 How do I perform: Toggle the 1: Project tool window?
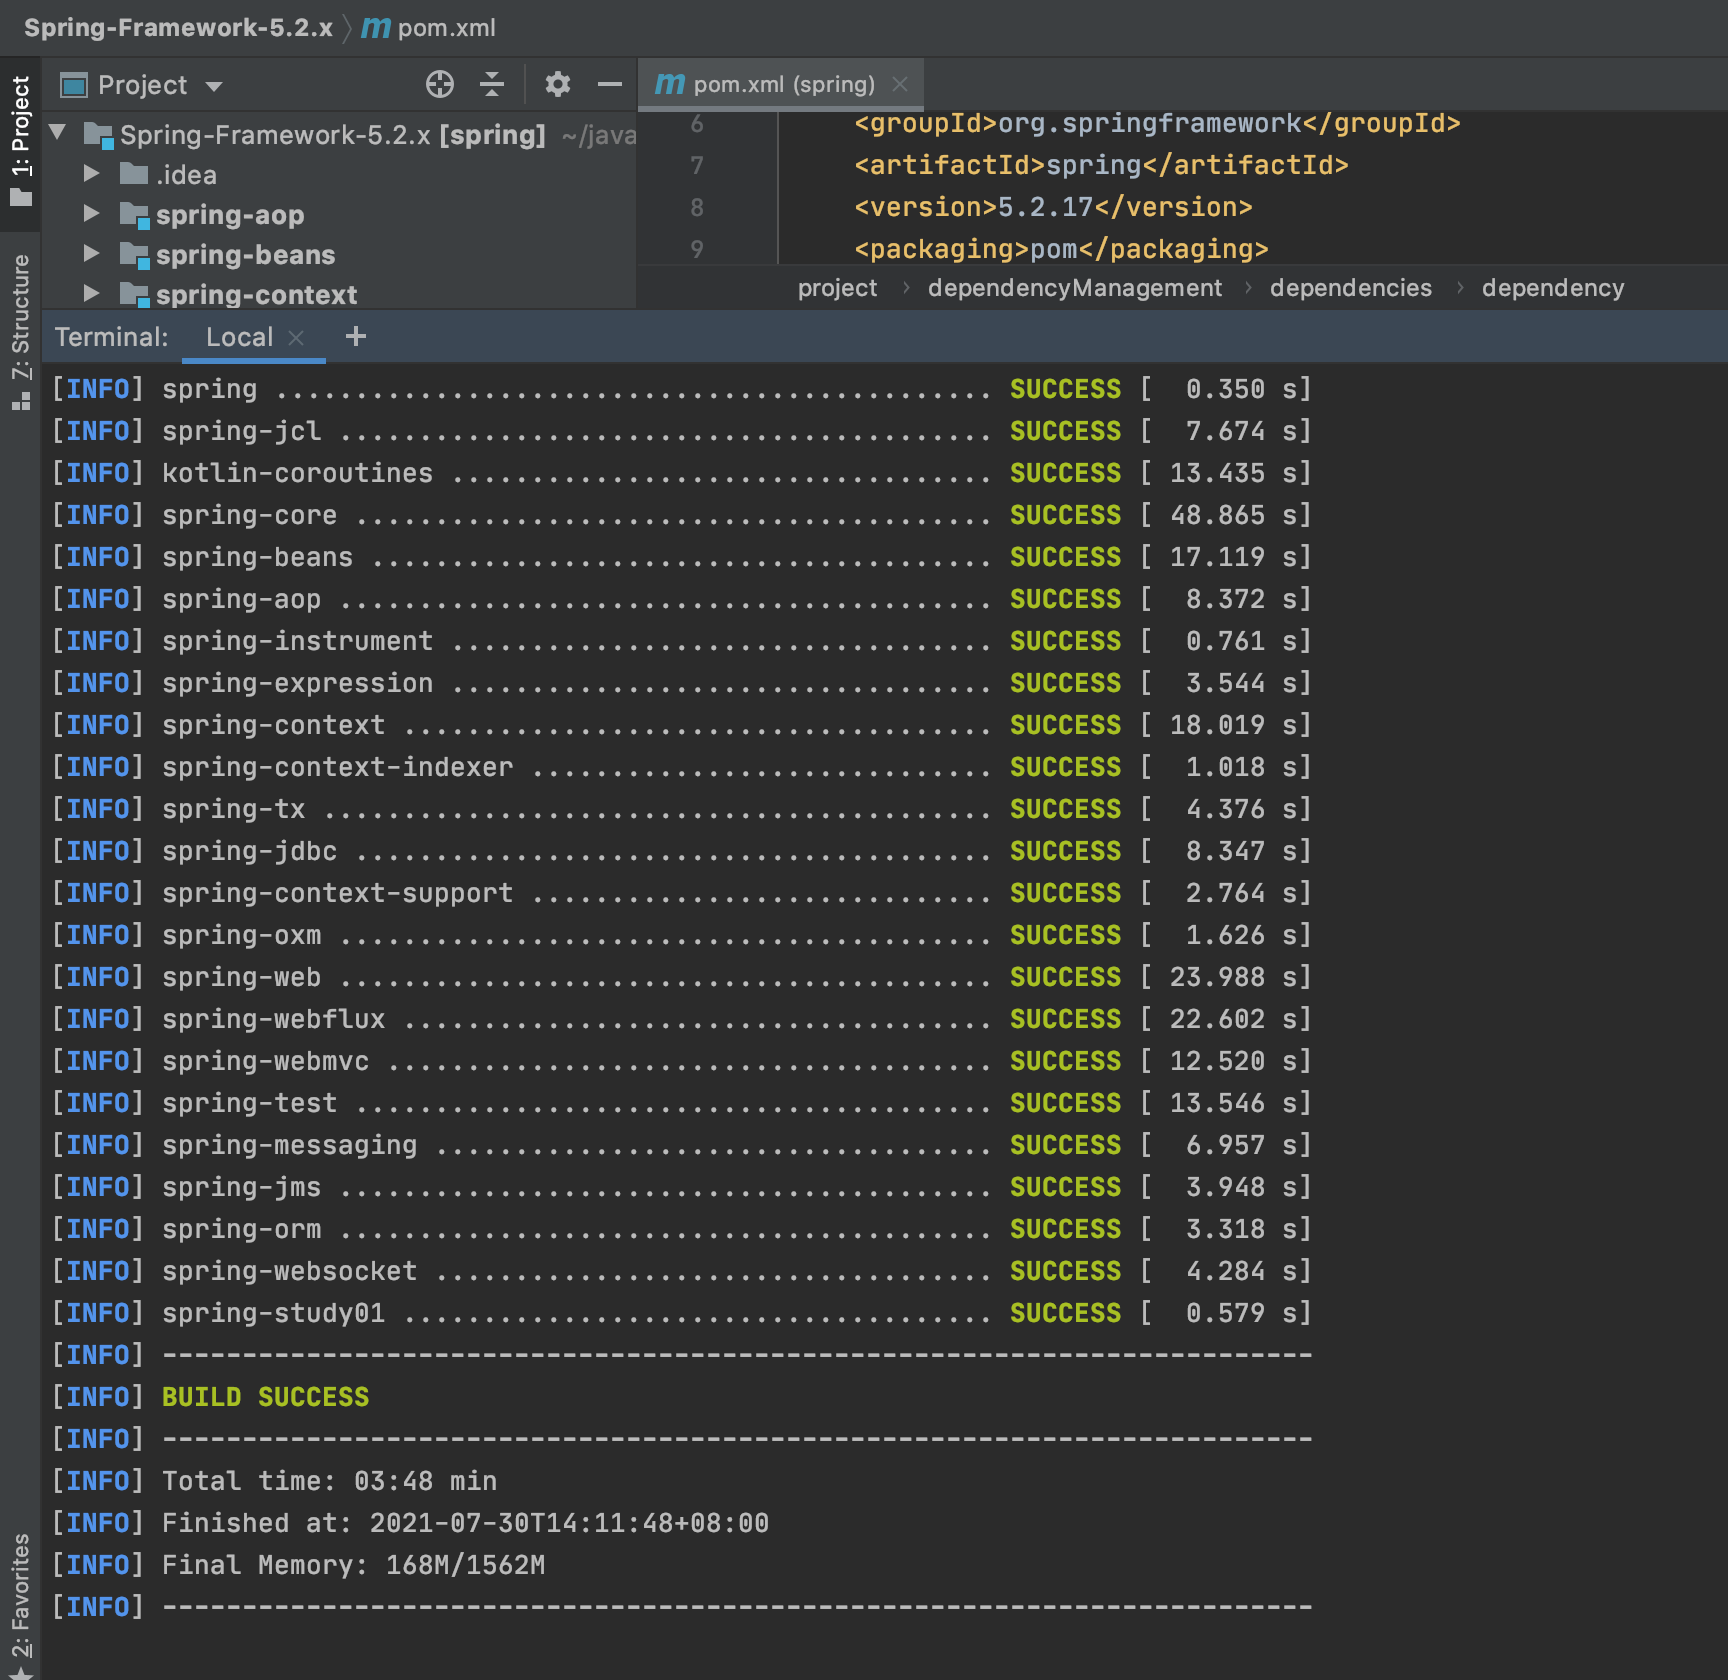click(x=21, y=141)
